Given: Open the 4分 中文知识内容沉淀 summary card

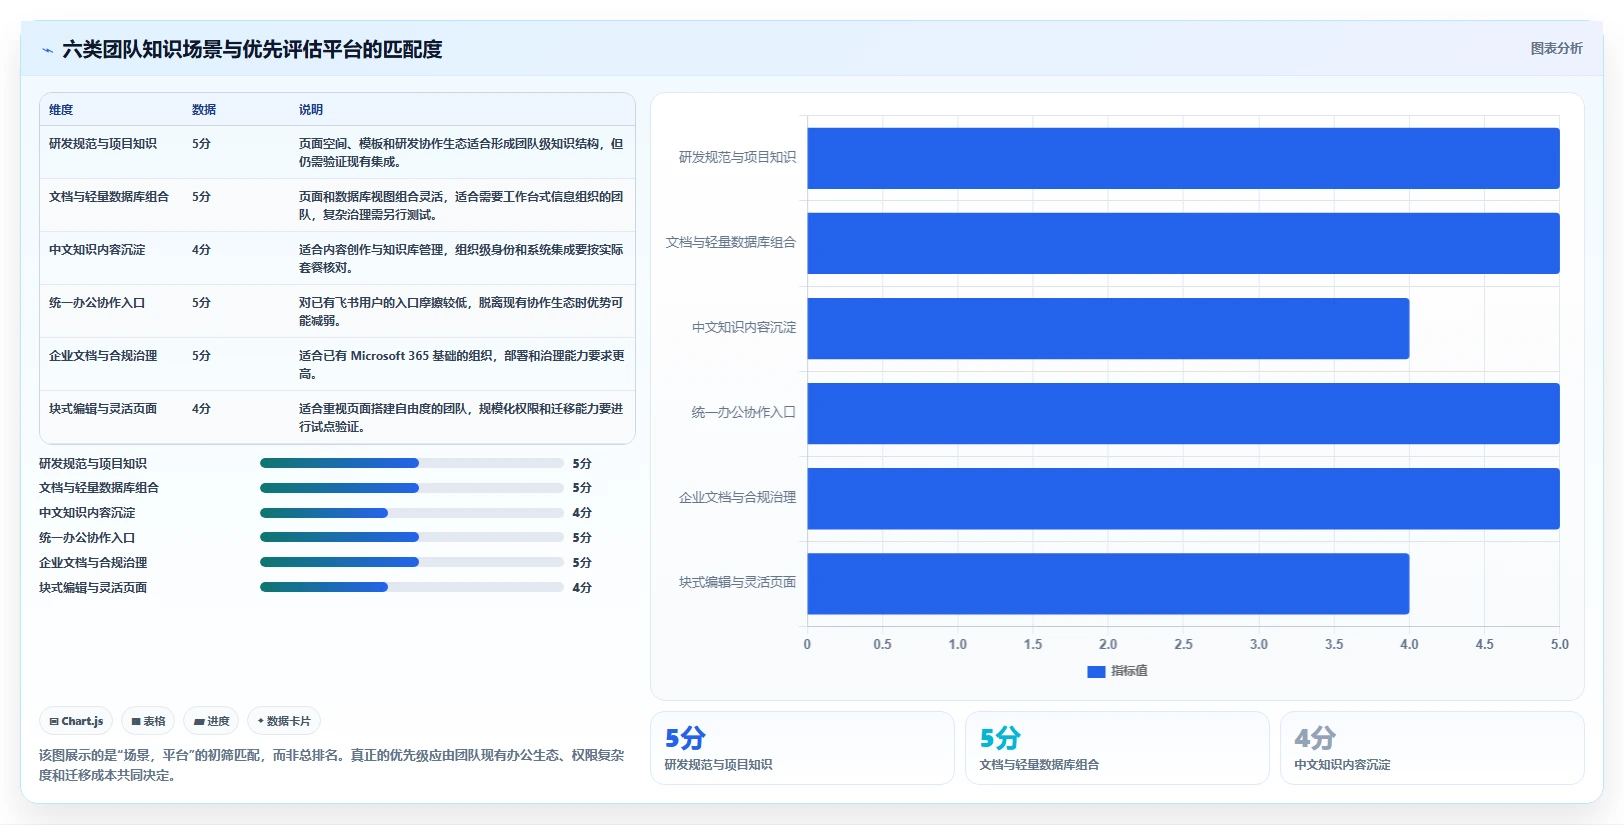Looking at the screenshot, I should tap(1432, 748).
